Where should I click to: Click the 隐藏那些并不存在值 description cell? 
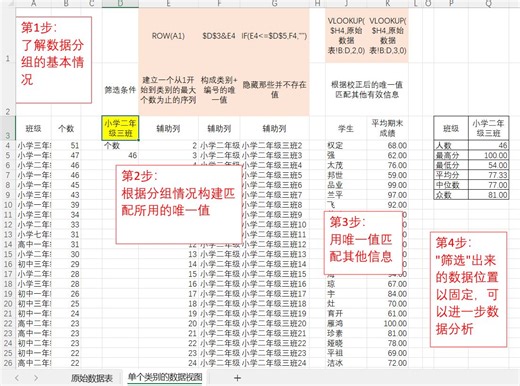point(274,90)
